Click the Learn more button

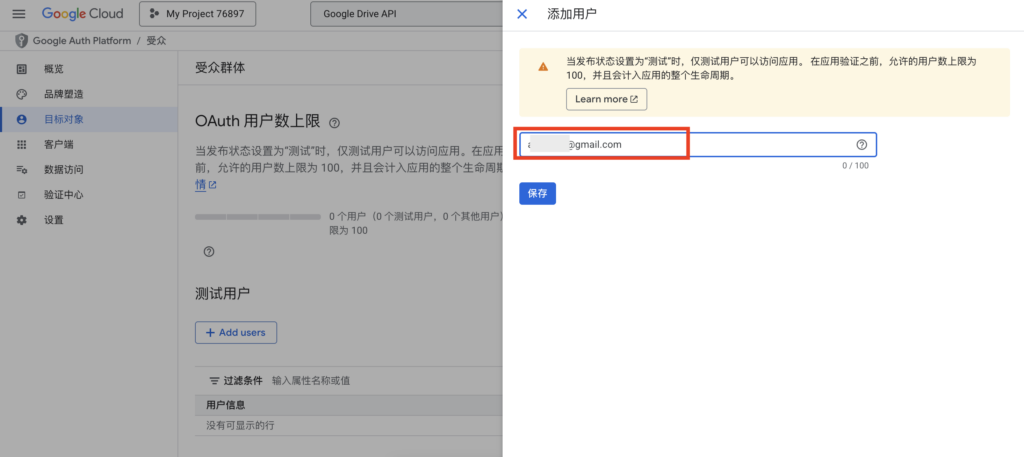(606, 99)
